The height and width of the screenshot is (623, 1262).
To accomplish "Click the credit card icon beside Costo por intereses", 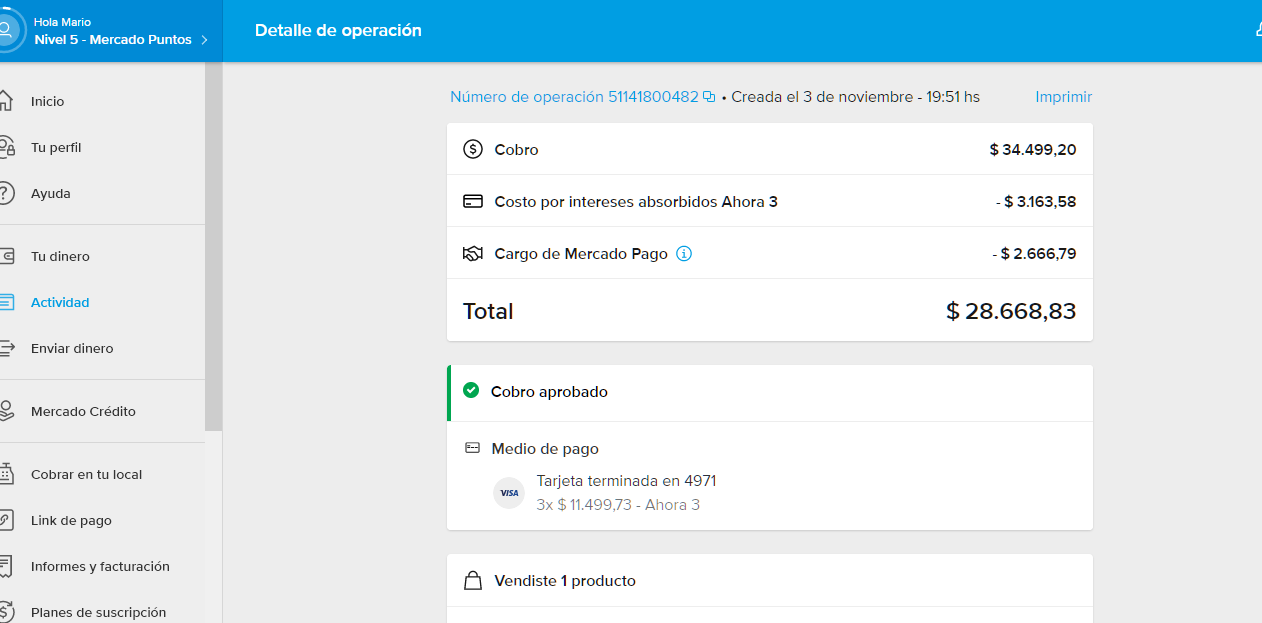I will pyautogui.click(x=473, y=202).
